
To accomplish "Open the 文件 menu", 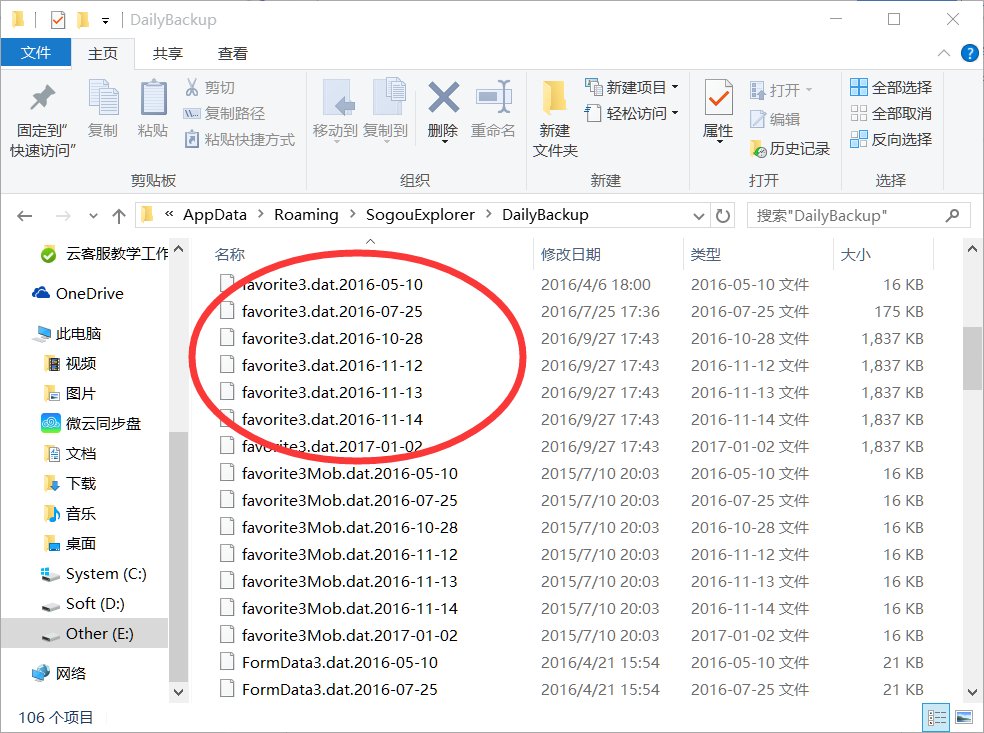I will pyautogui.click(x=36, y=53).
